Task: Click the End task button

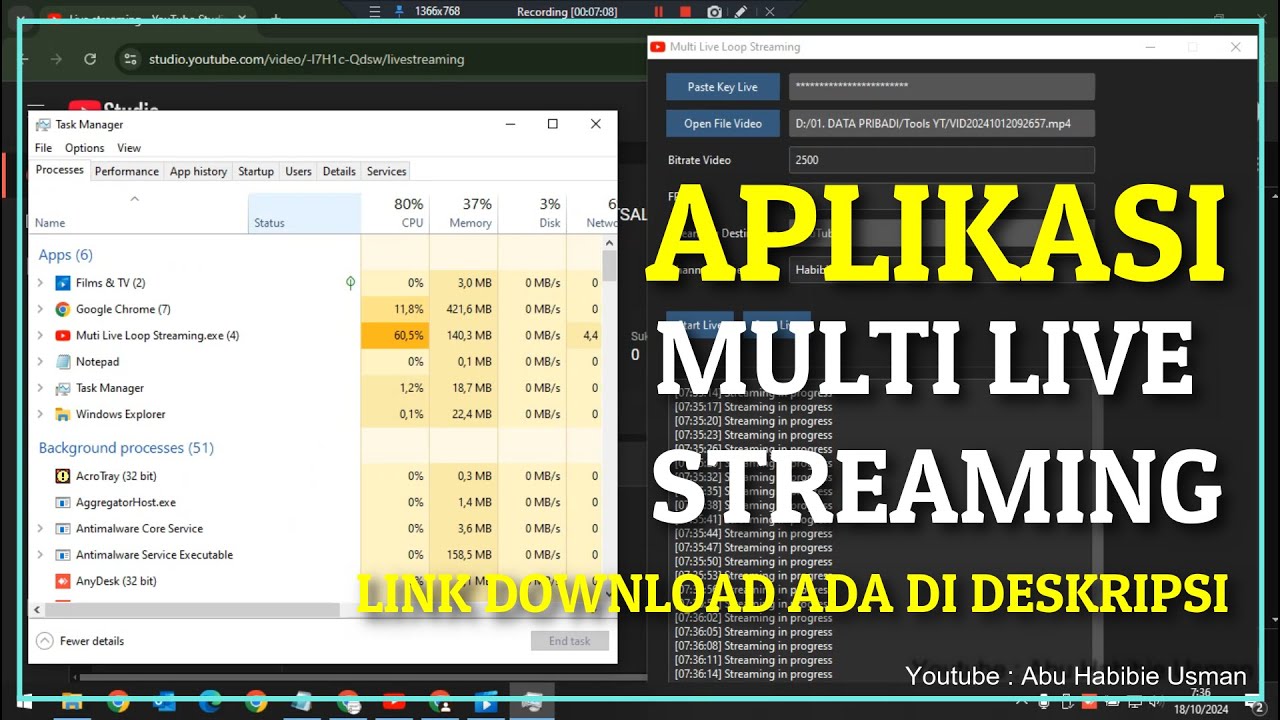Action: pos(570,641)
